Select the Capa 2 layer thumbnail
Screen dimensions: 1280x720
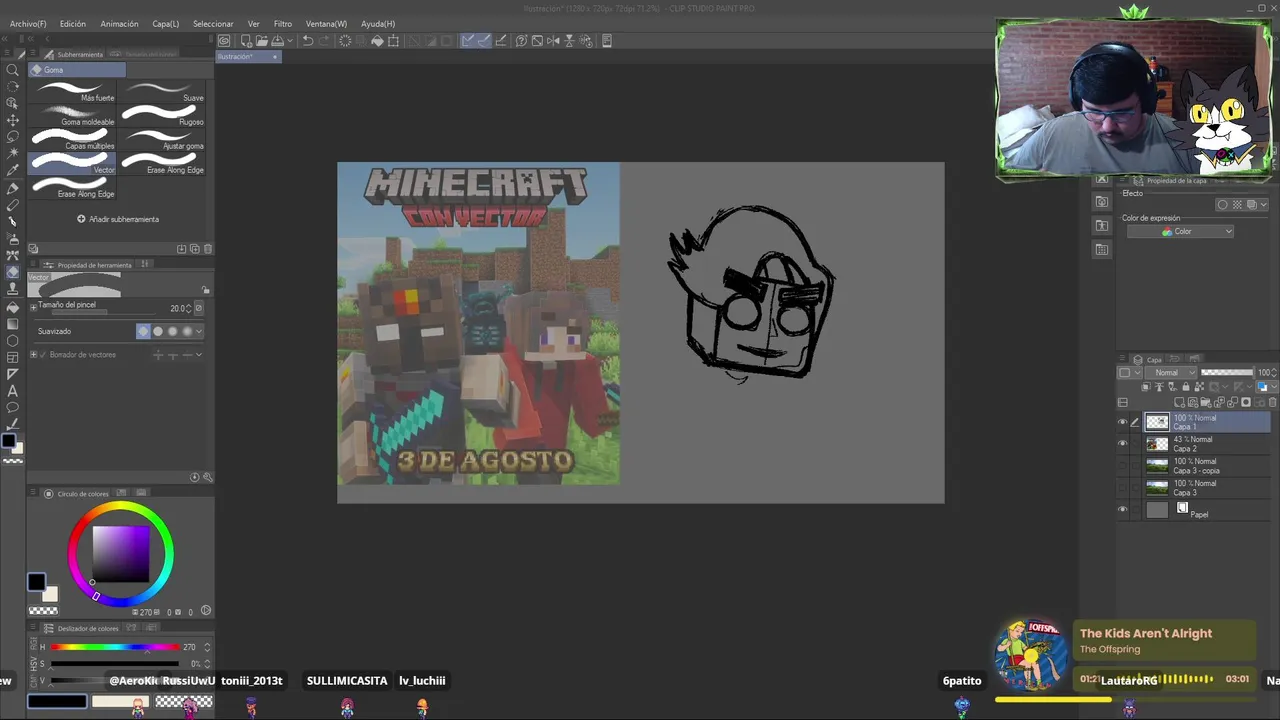[1157, 444]
